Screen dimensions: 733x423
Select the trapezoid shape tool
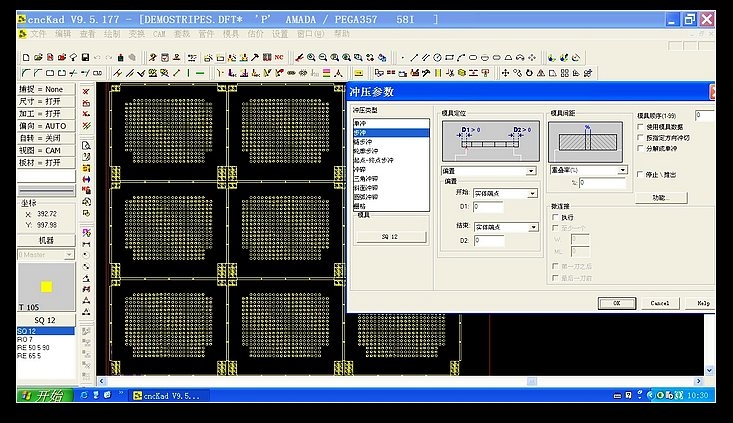508,57
